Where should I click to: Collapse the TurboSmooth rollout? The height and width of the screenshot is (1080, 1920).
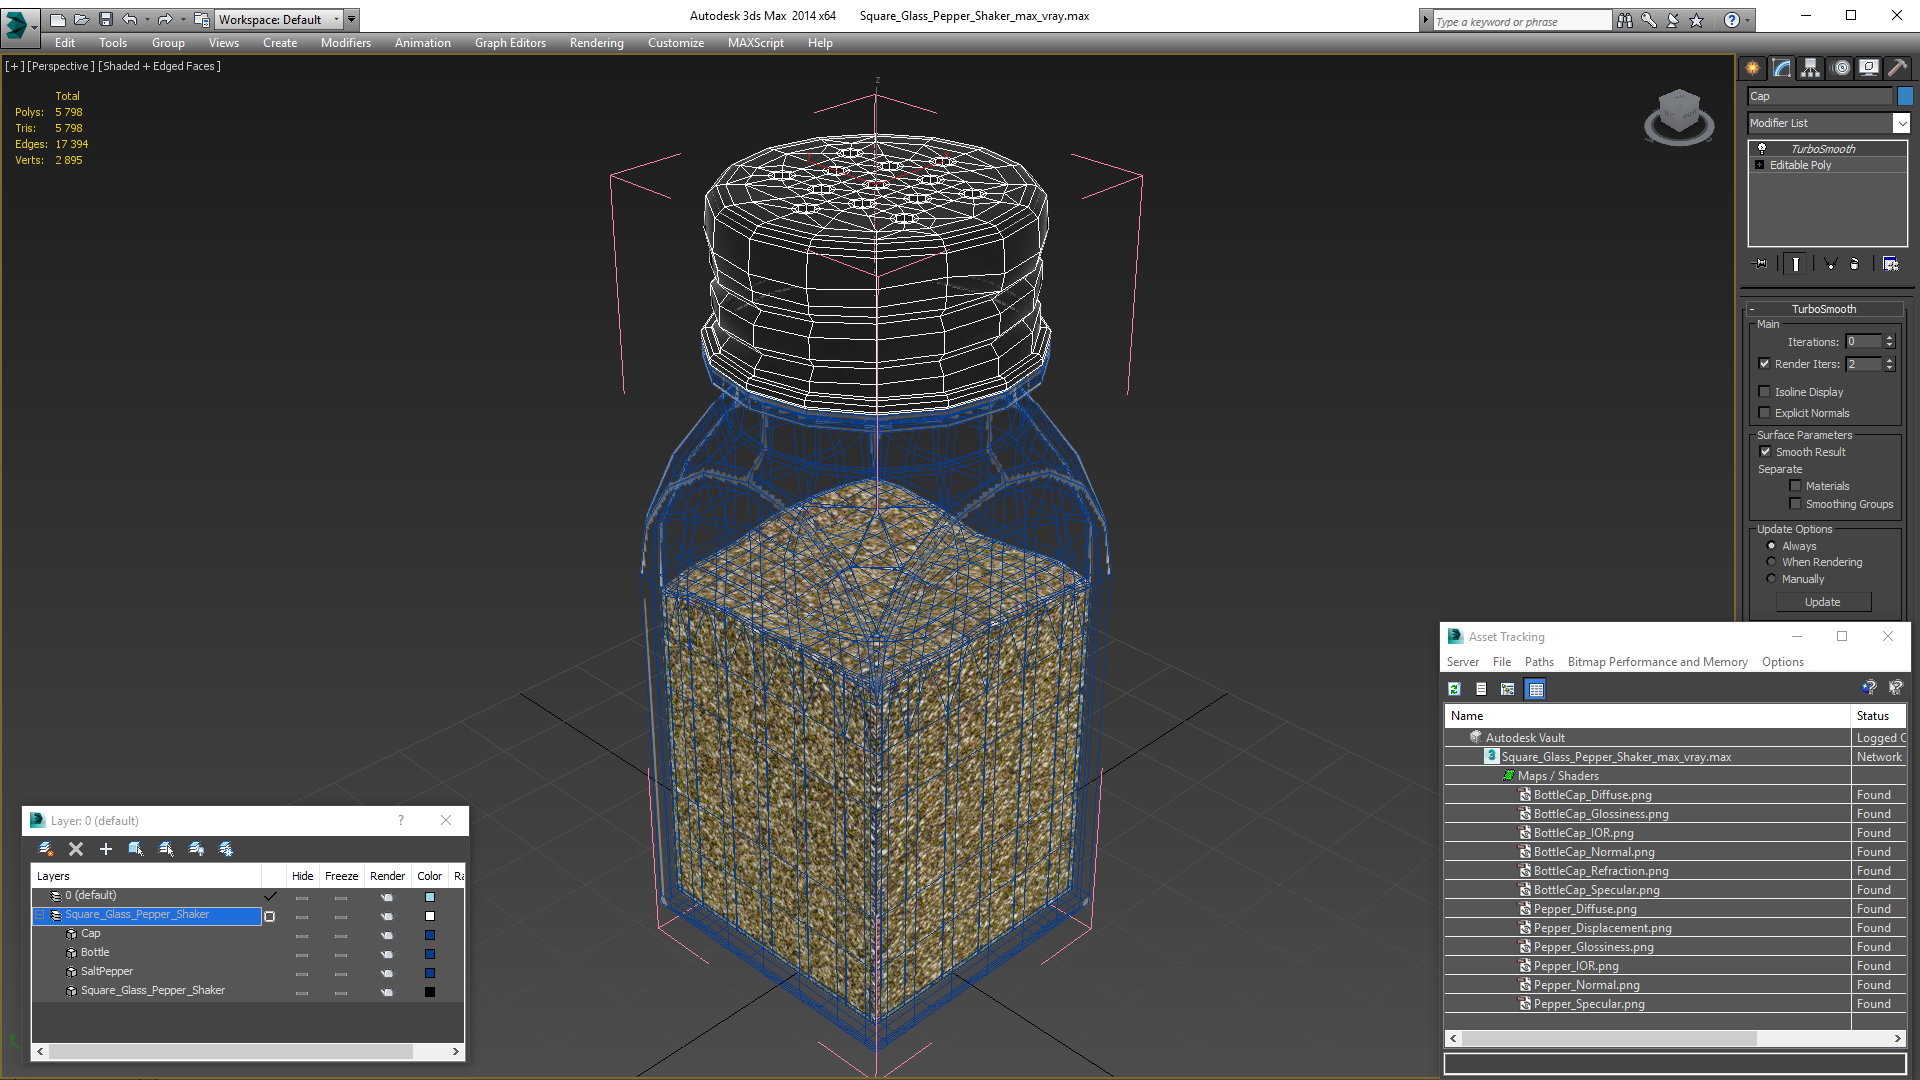(x=1752, y=309)
